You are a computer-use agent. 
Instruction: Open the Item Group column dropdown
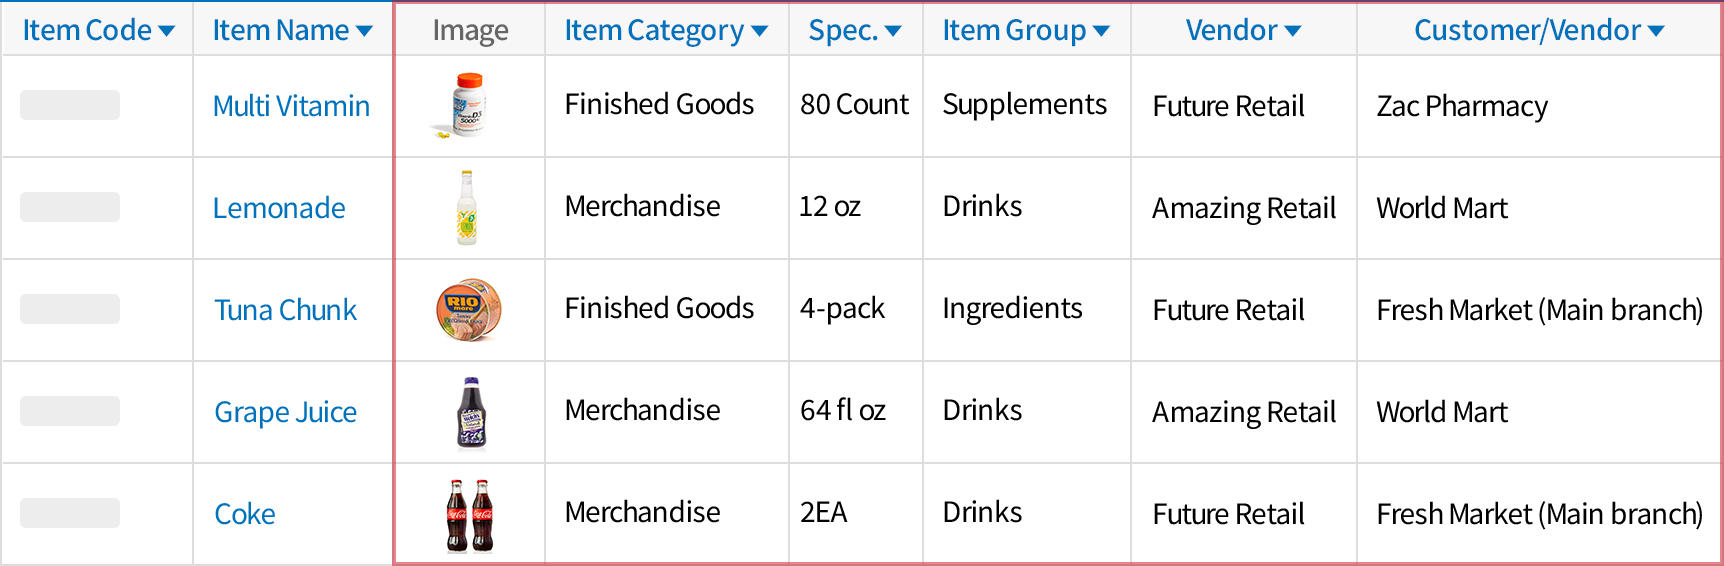[x=1101, y=31]
